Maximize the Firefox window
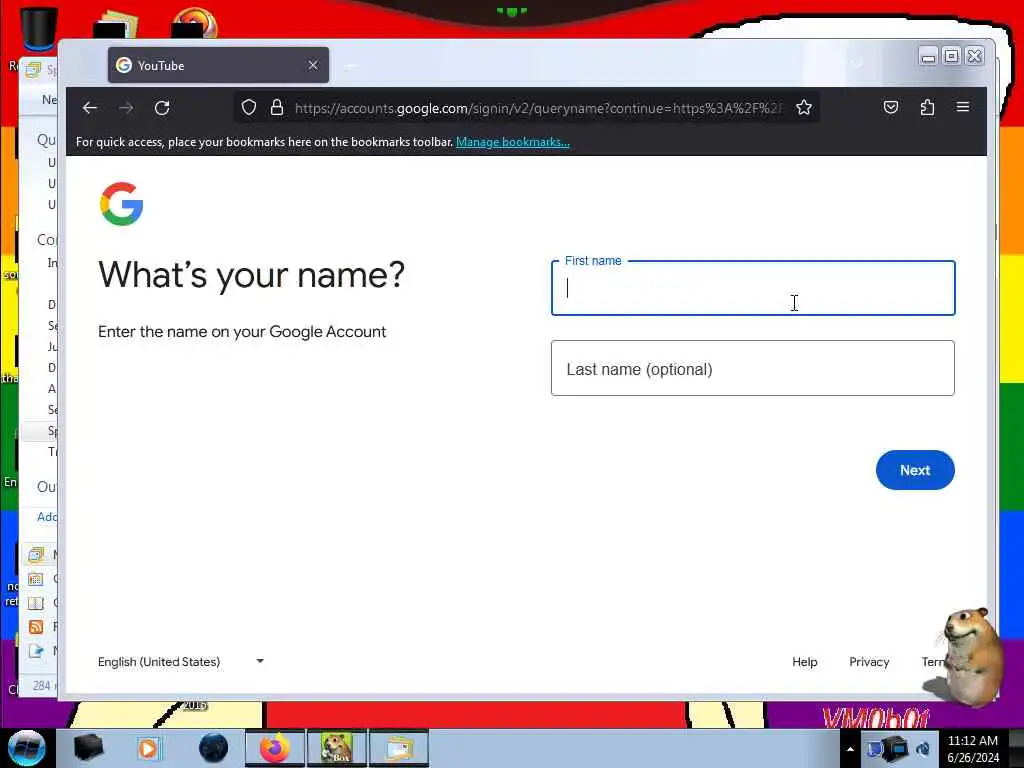This screenshot has height=768, width=1024. click(x=952, y=57)
